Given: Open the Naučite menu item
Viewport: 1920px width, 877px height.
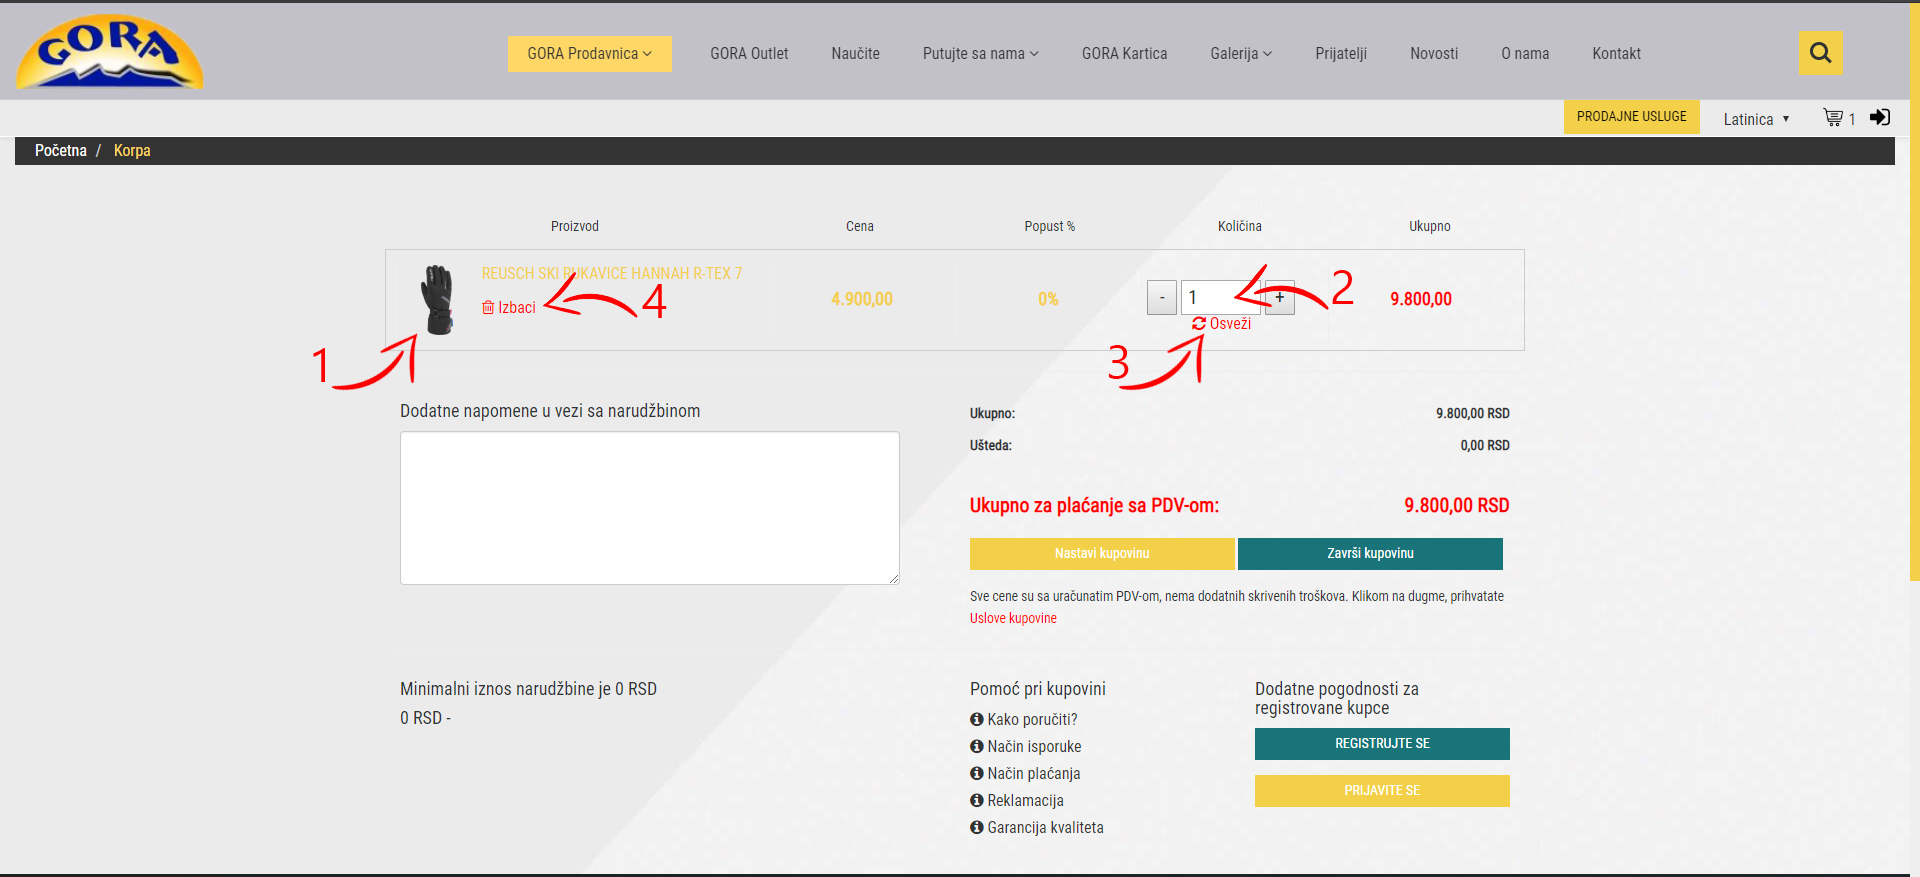Looking at the screenshot, I should coord(855,54).
